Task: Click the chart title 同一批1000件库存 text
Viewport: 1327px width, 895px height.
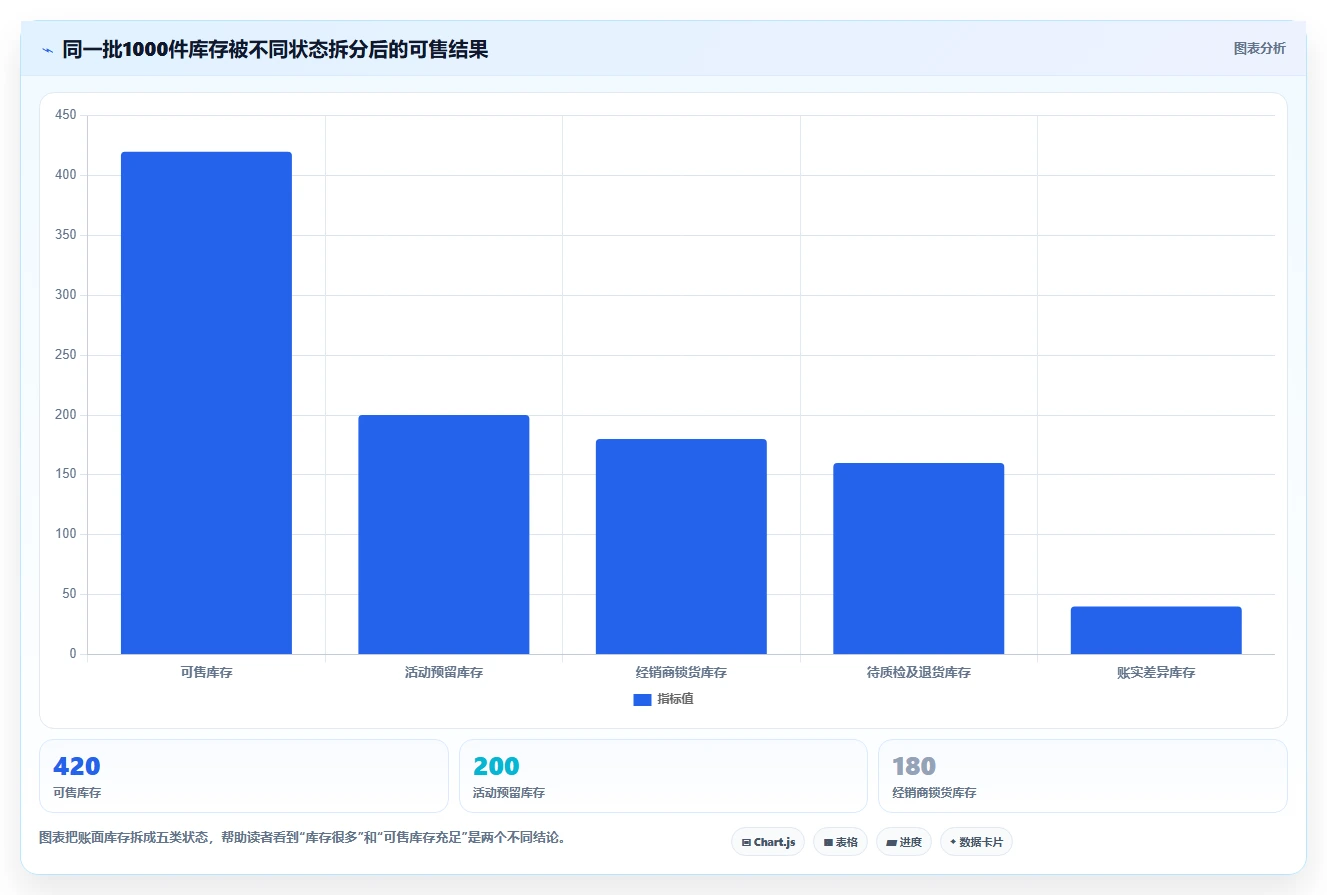Action: click(x=275, y=49)
